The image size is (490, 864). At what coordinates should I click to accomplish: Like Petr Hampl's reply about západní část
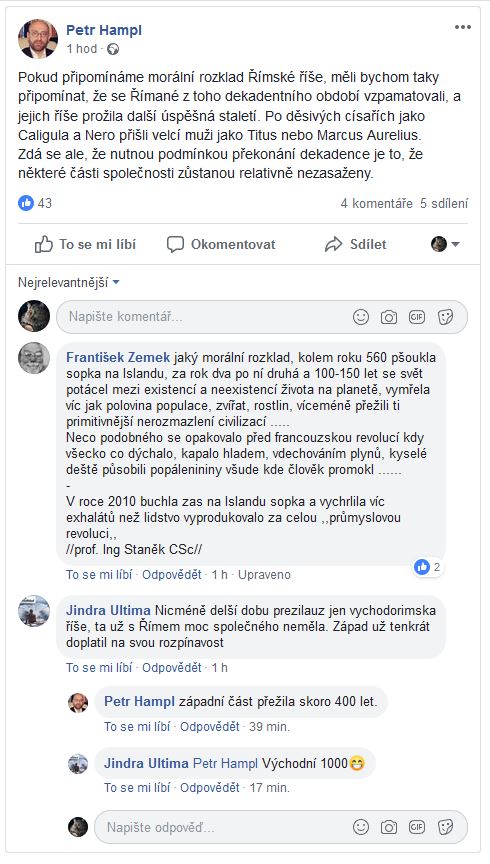(137, 726)
